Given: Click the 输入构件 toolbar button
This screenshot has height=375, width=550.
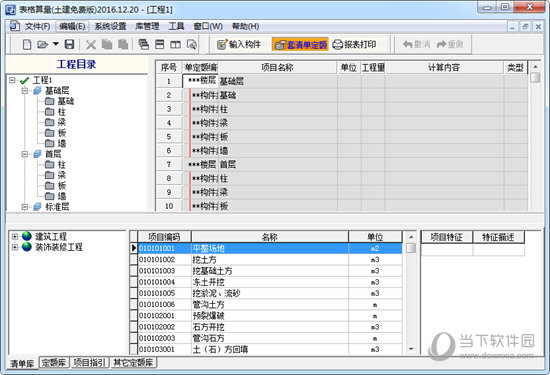Looking at the screenshot, I should tap(239, 45).
